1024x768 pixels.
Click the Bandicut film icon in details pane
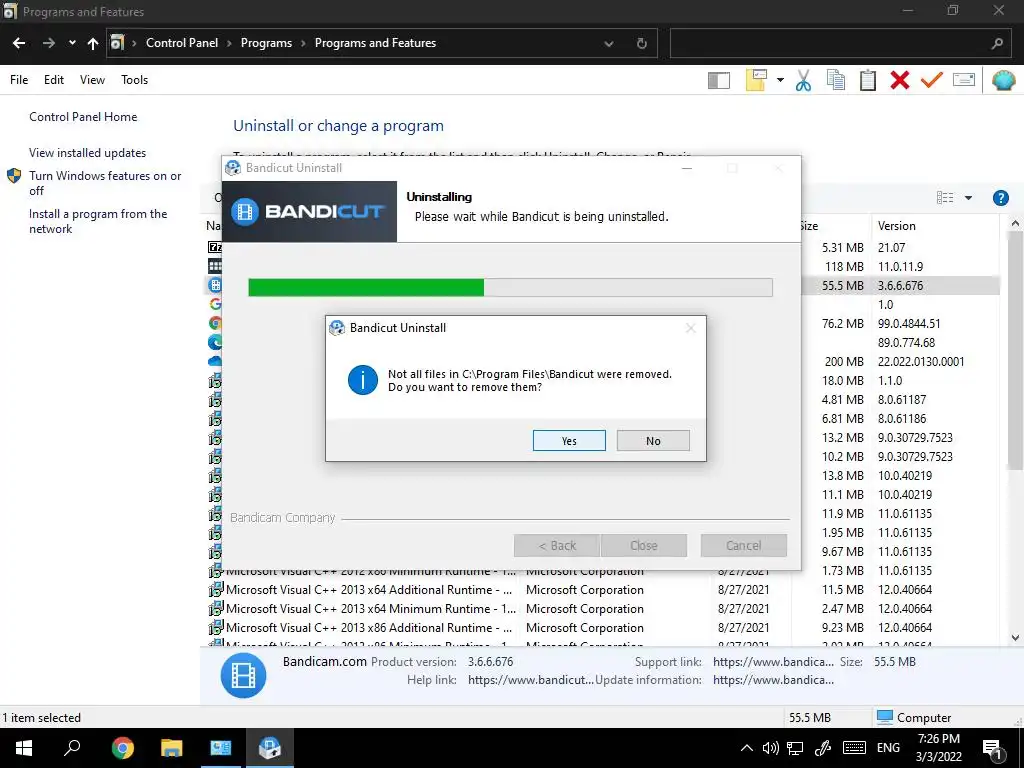tap(243, 675)
